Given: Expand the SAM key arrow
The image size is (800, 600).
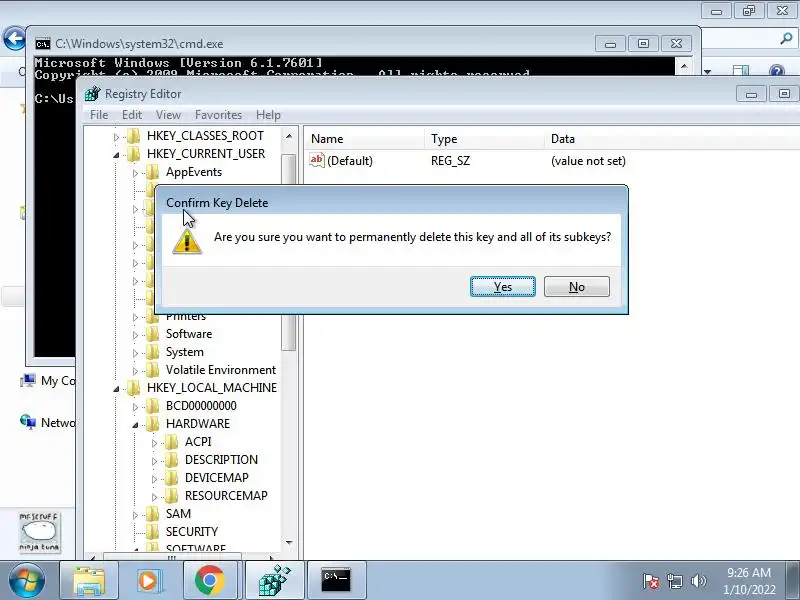Looking at the screenshot, I should tap(135, 515).
